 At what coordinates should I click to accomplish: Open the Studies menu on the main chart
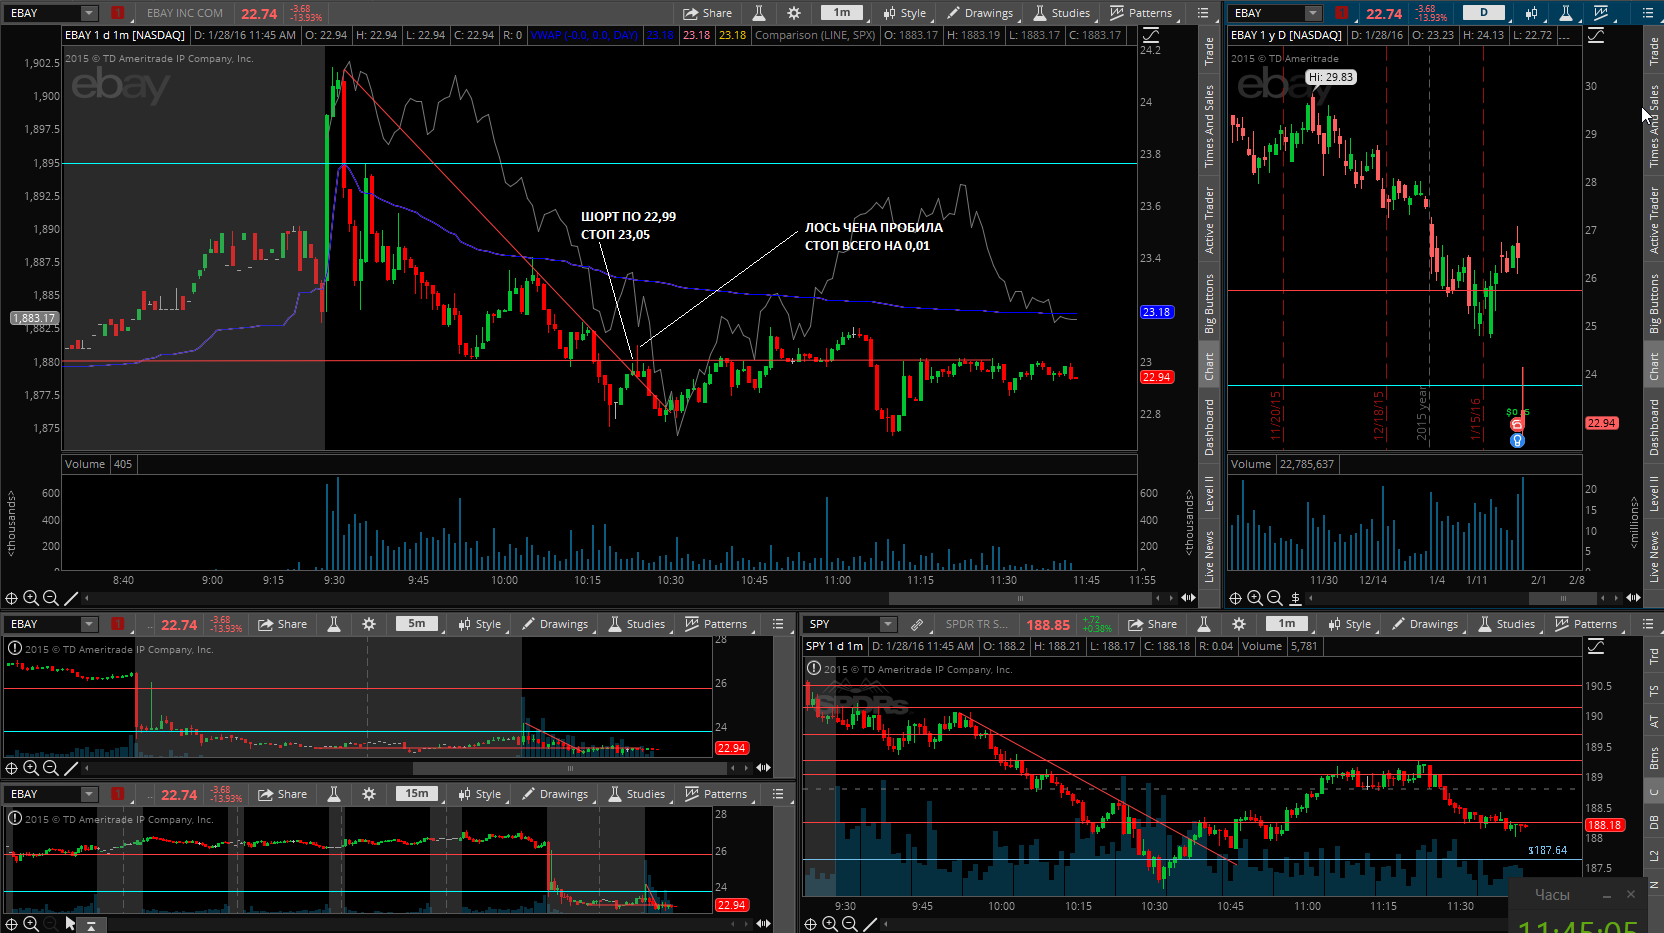click(1061, 13)
